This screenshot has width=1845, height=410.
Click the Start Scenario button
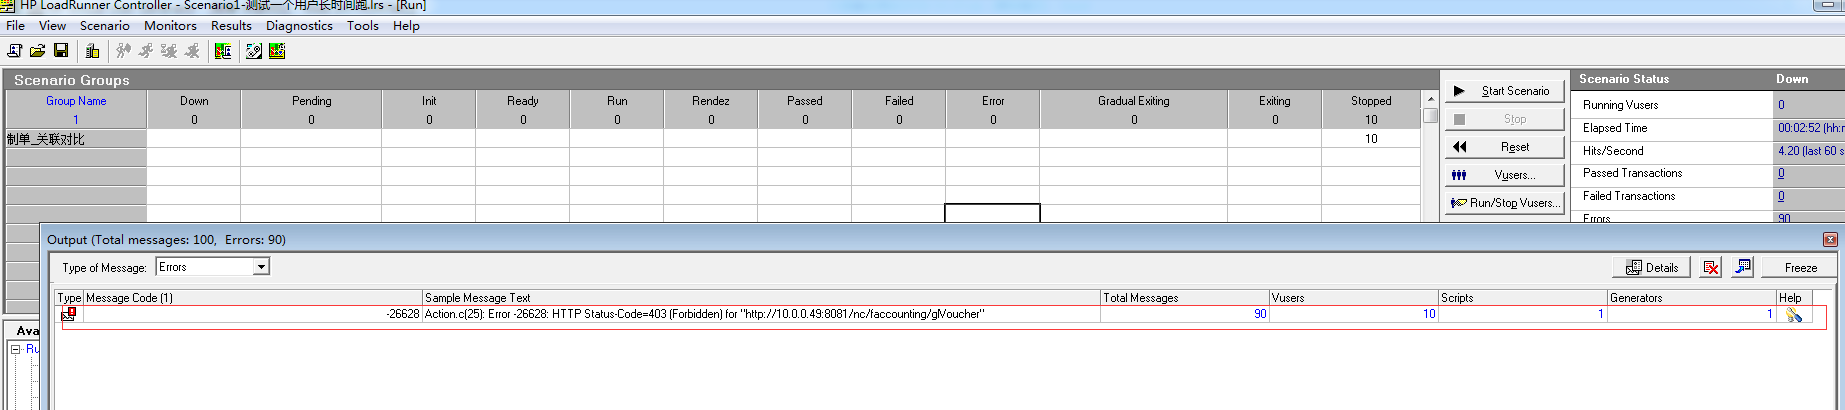pos(1504,91)
